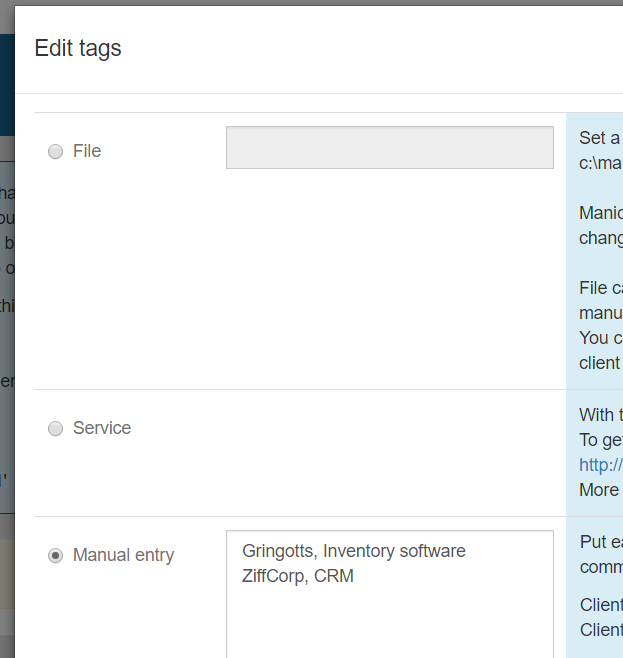Click the "File" option label
623x658 pixels.
click(87, 152)
